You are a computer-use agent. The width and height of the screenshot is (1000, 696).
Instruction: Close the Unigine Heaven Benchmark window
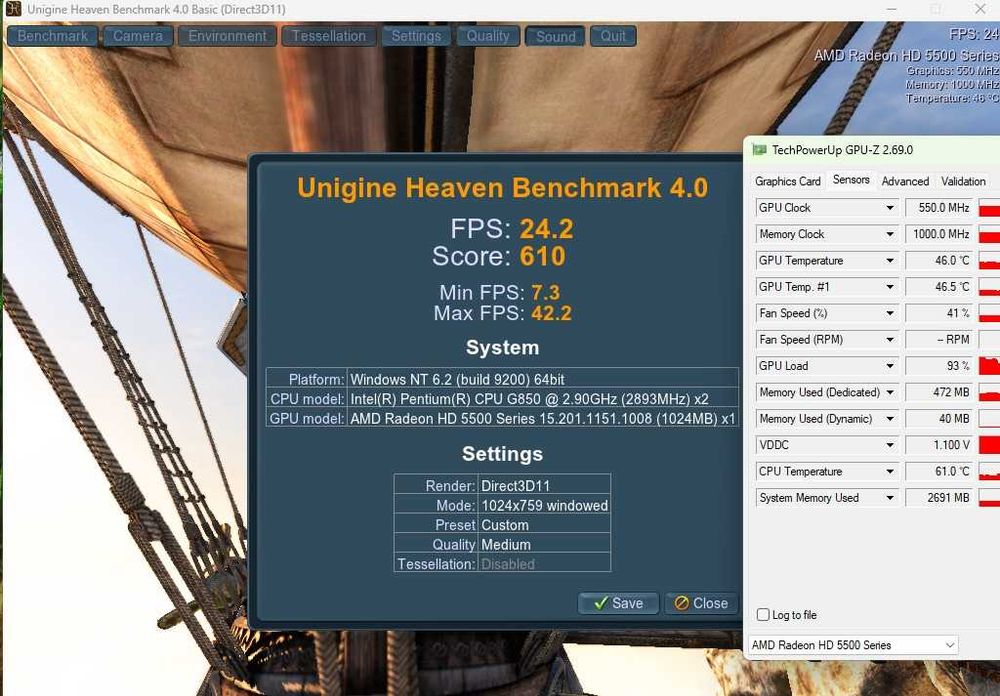(980, 9)
